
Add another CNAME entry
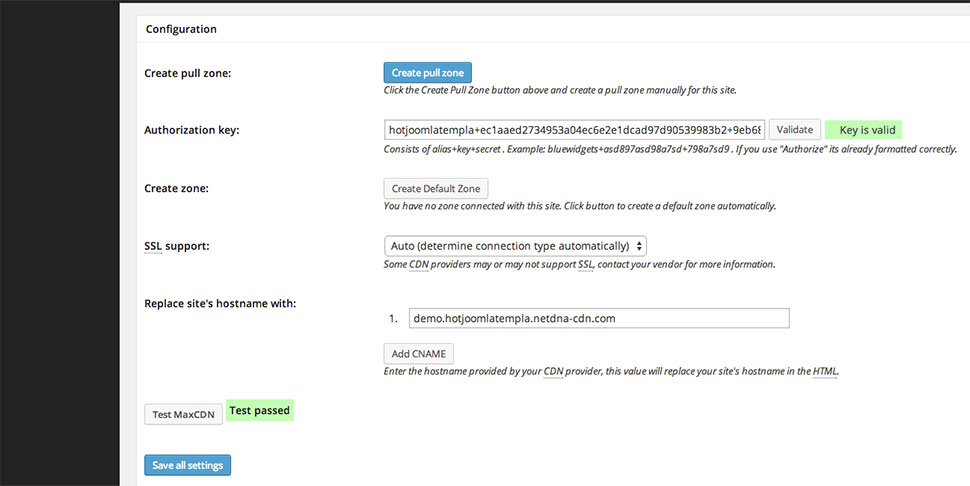[x=419, y=354]
